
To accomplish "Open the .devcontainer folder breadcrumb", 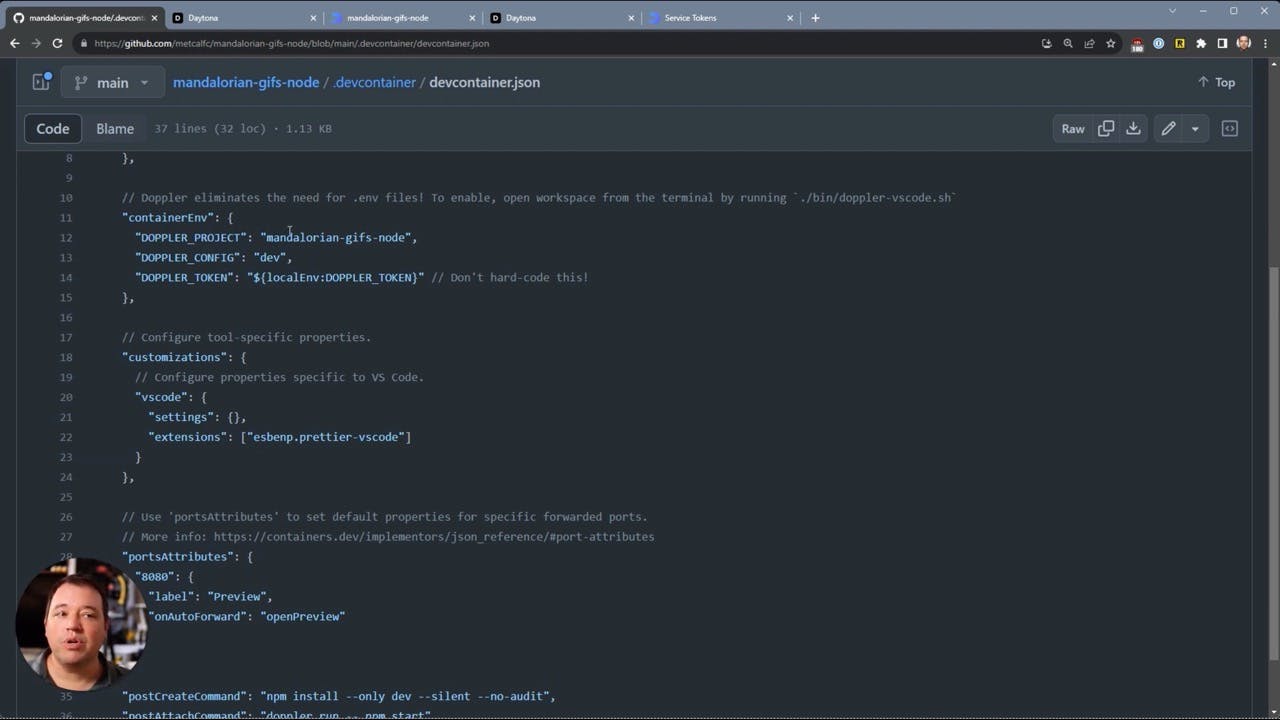I will 374,82.
